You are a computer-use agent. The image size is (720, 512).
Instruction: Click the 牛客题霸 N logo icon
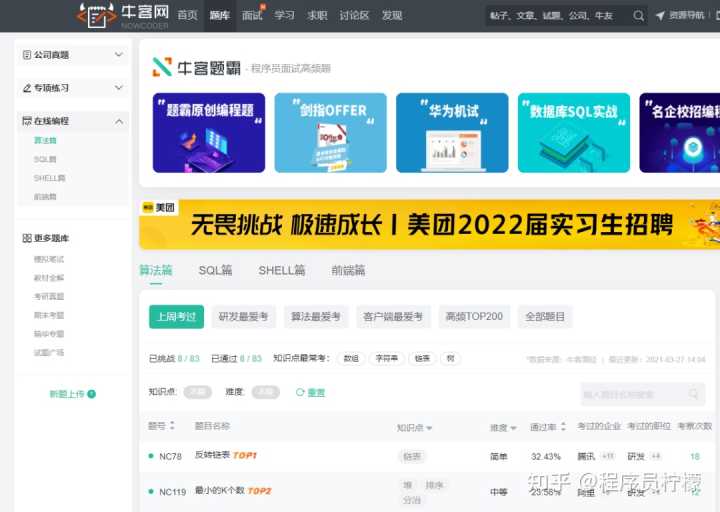pyautogui.click(x=162, y=67)
